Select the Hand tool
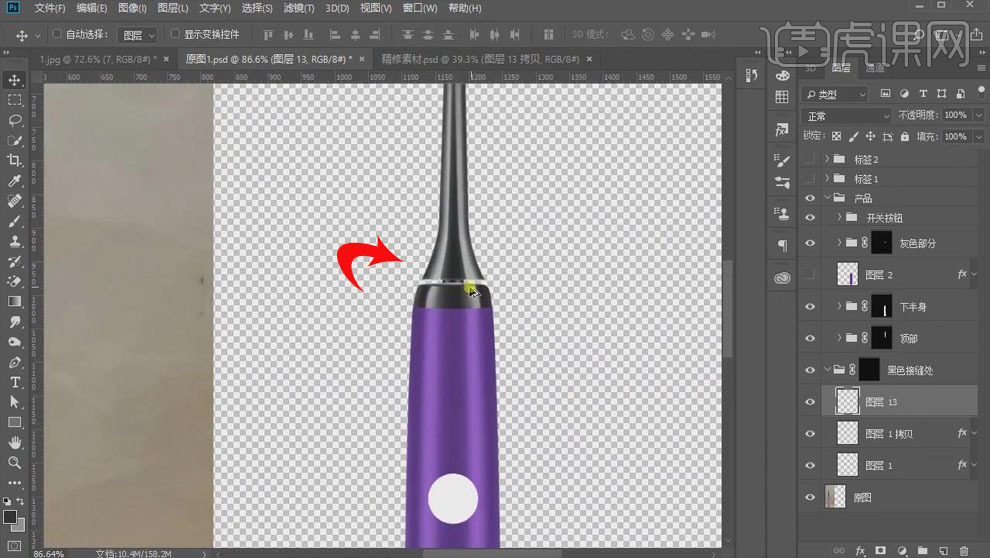This screenshot has height=558, width=990. click(15, 442)
